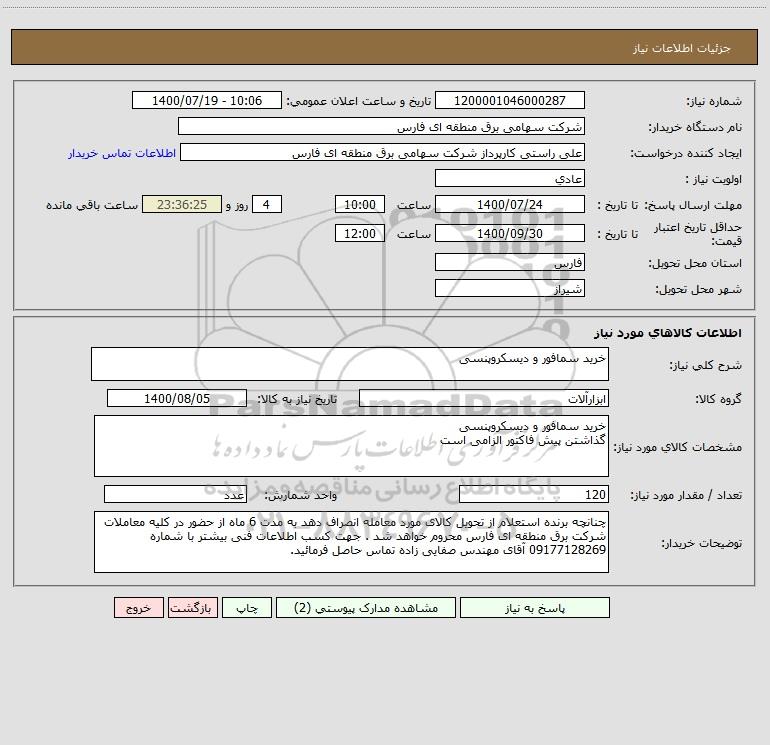The height and width of the screenshot is (745, 770).
Task: Click the بازگشت back button
Action: click(192, 607)
